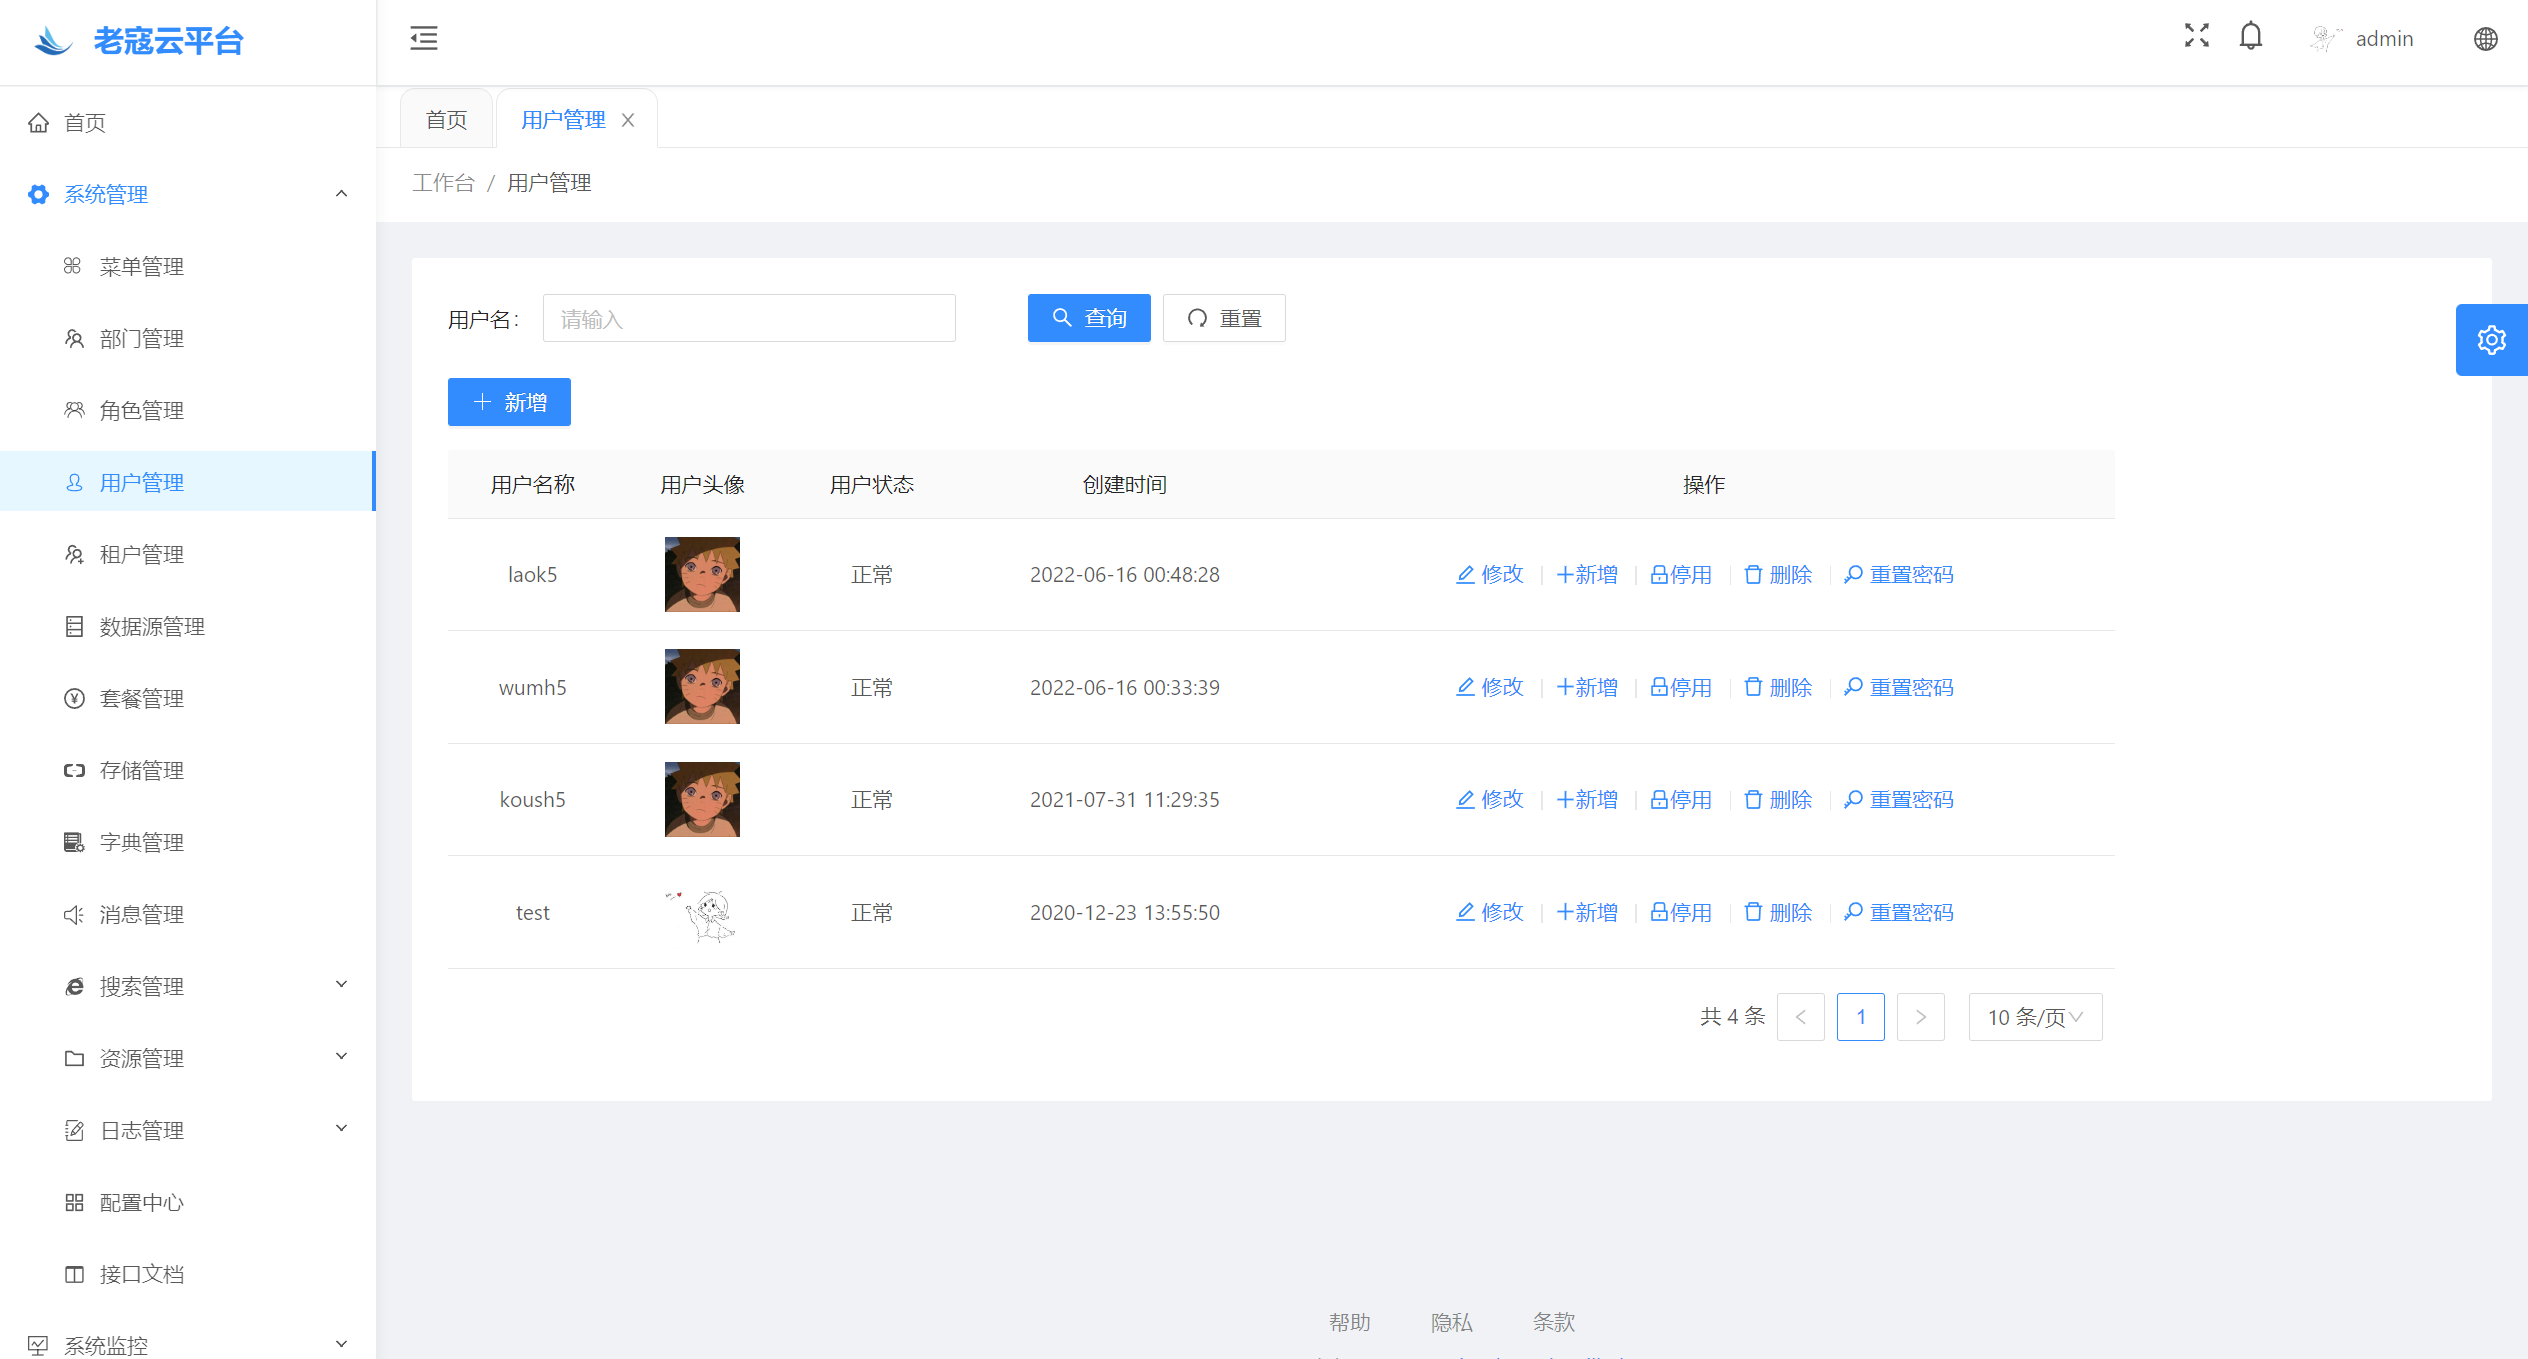Focus the 用户名 input field

[x=748, y=319]
